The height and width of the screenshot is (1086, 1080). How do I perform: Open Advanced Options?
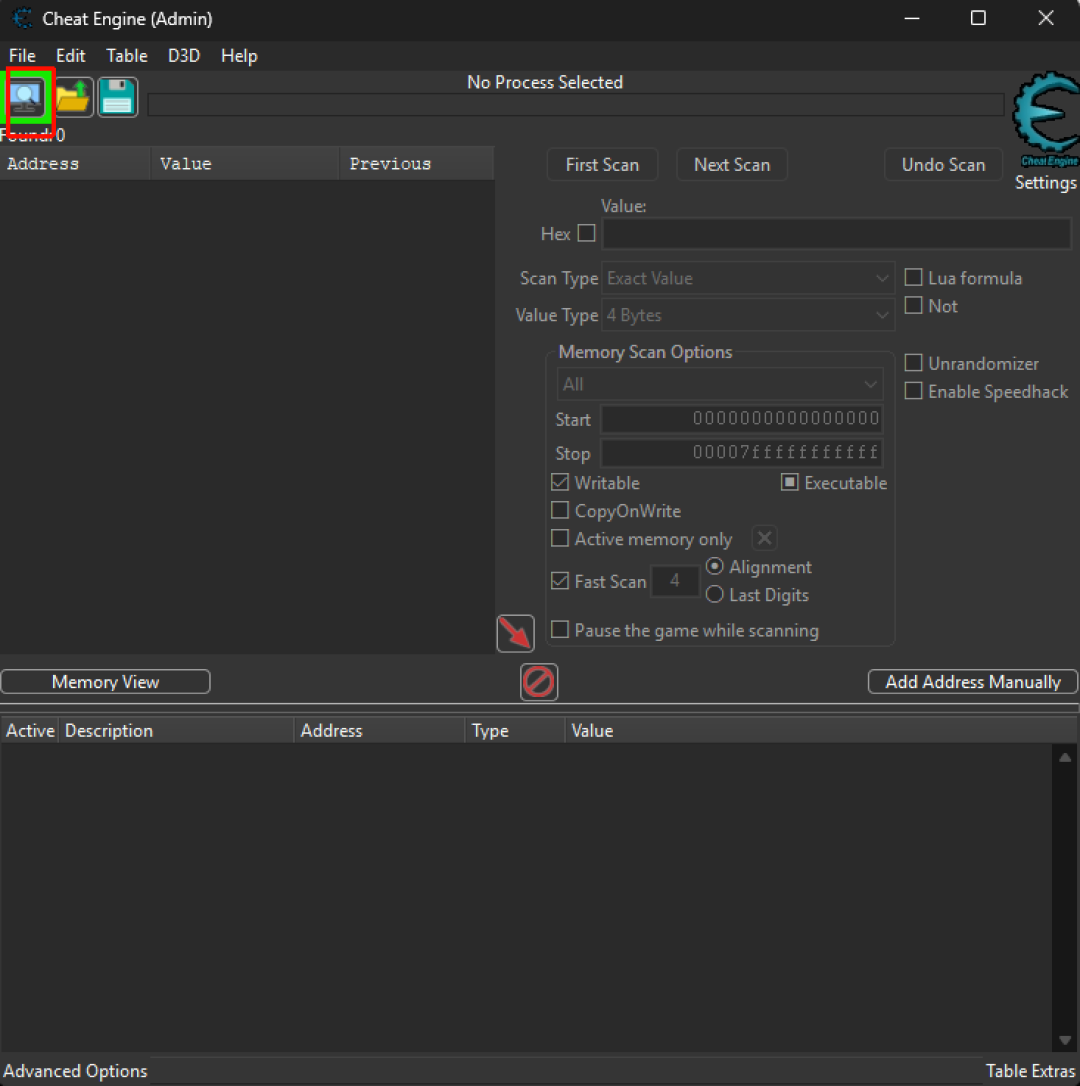tap(76, 1071)
